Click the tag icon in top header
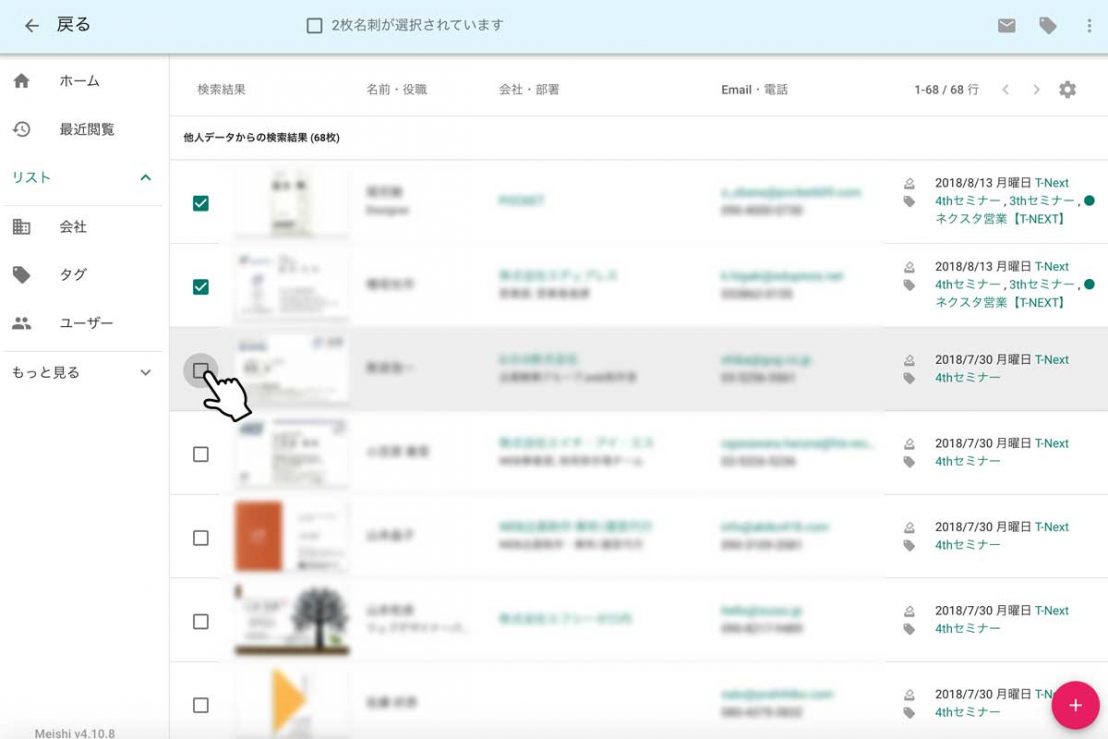The width and height of the screenshot is (1108, 739). tap(1048, 26)
